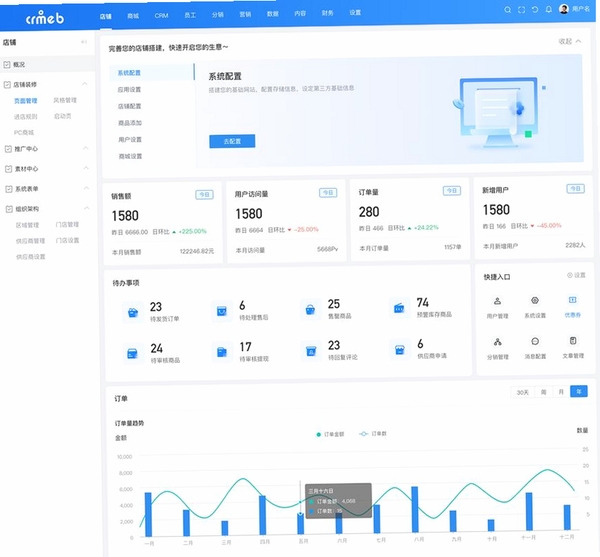Open the search icon in the header
The height and width of the screenshot is (557, 600).
[507, 10]
